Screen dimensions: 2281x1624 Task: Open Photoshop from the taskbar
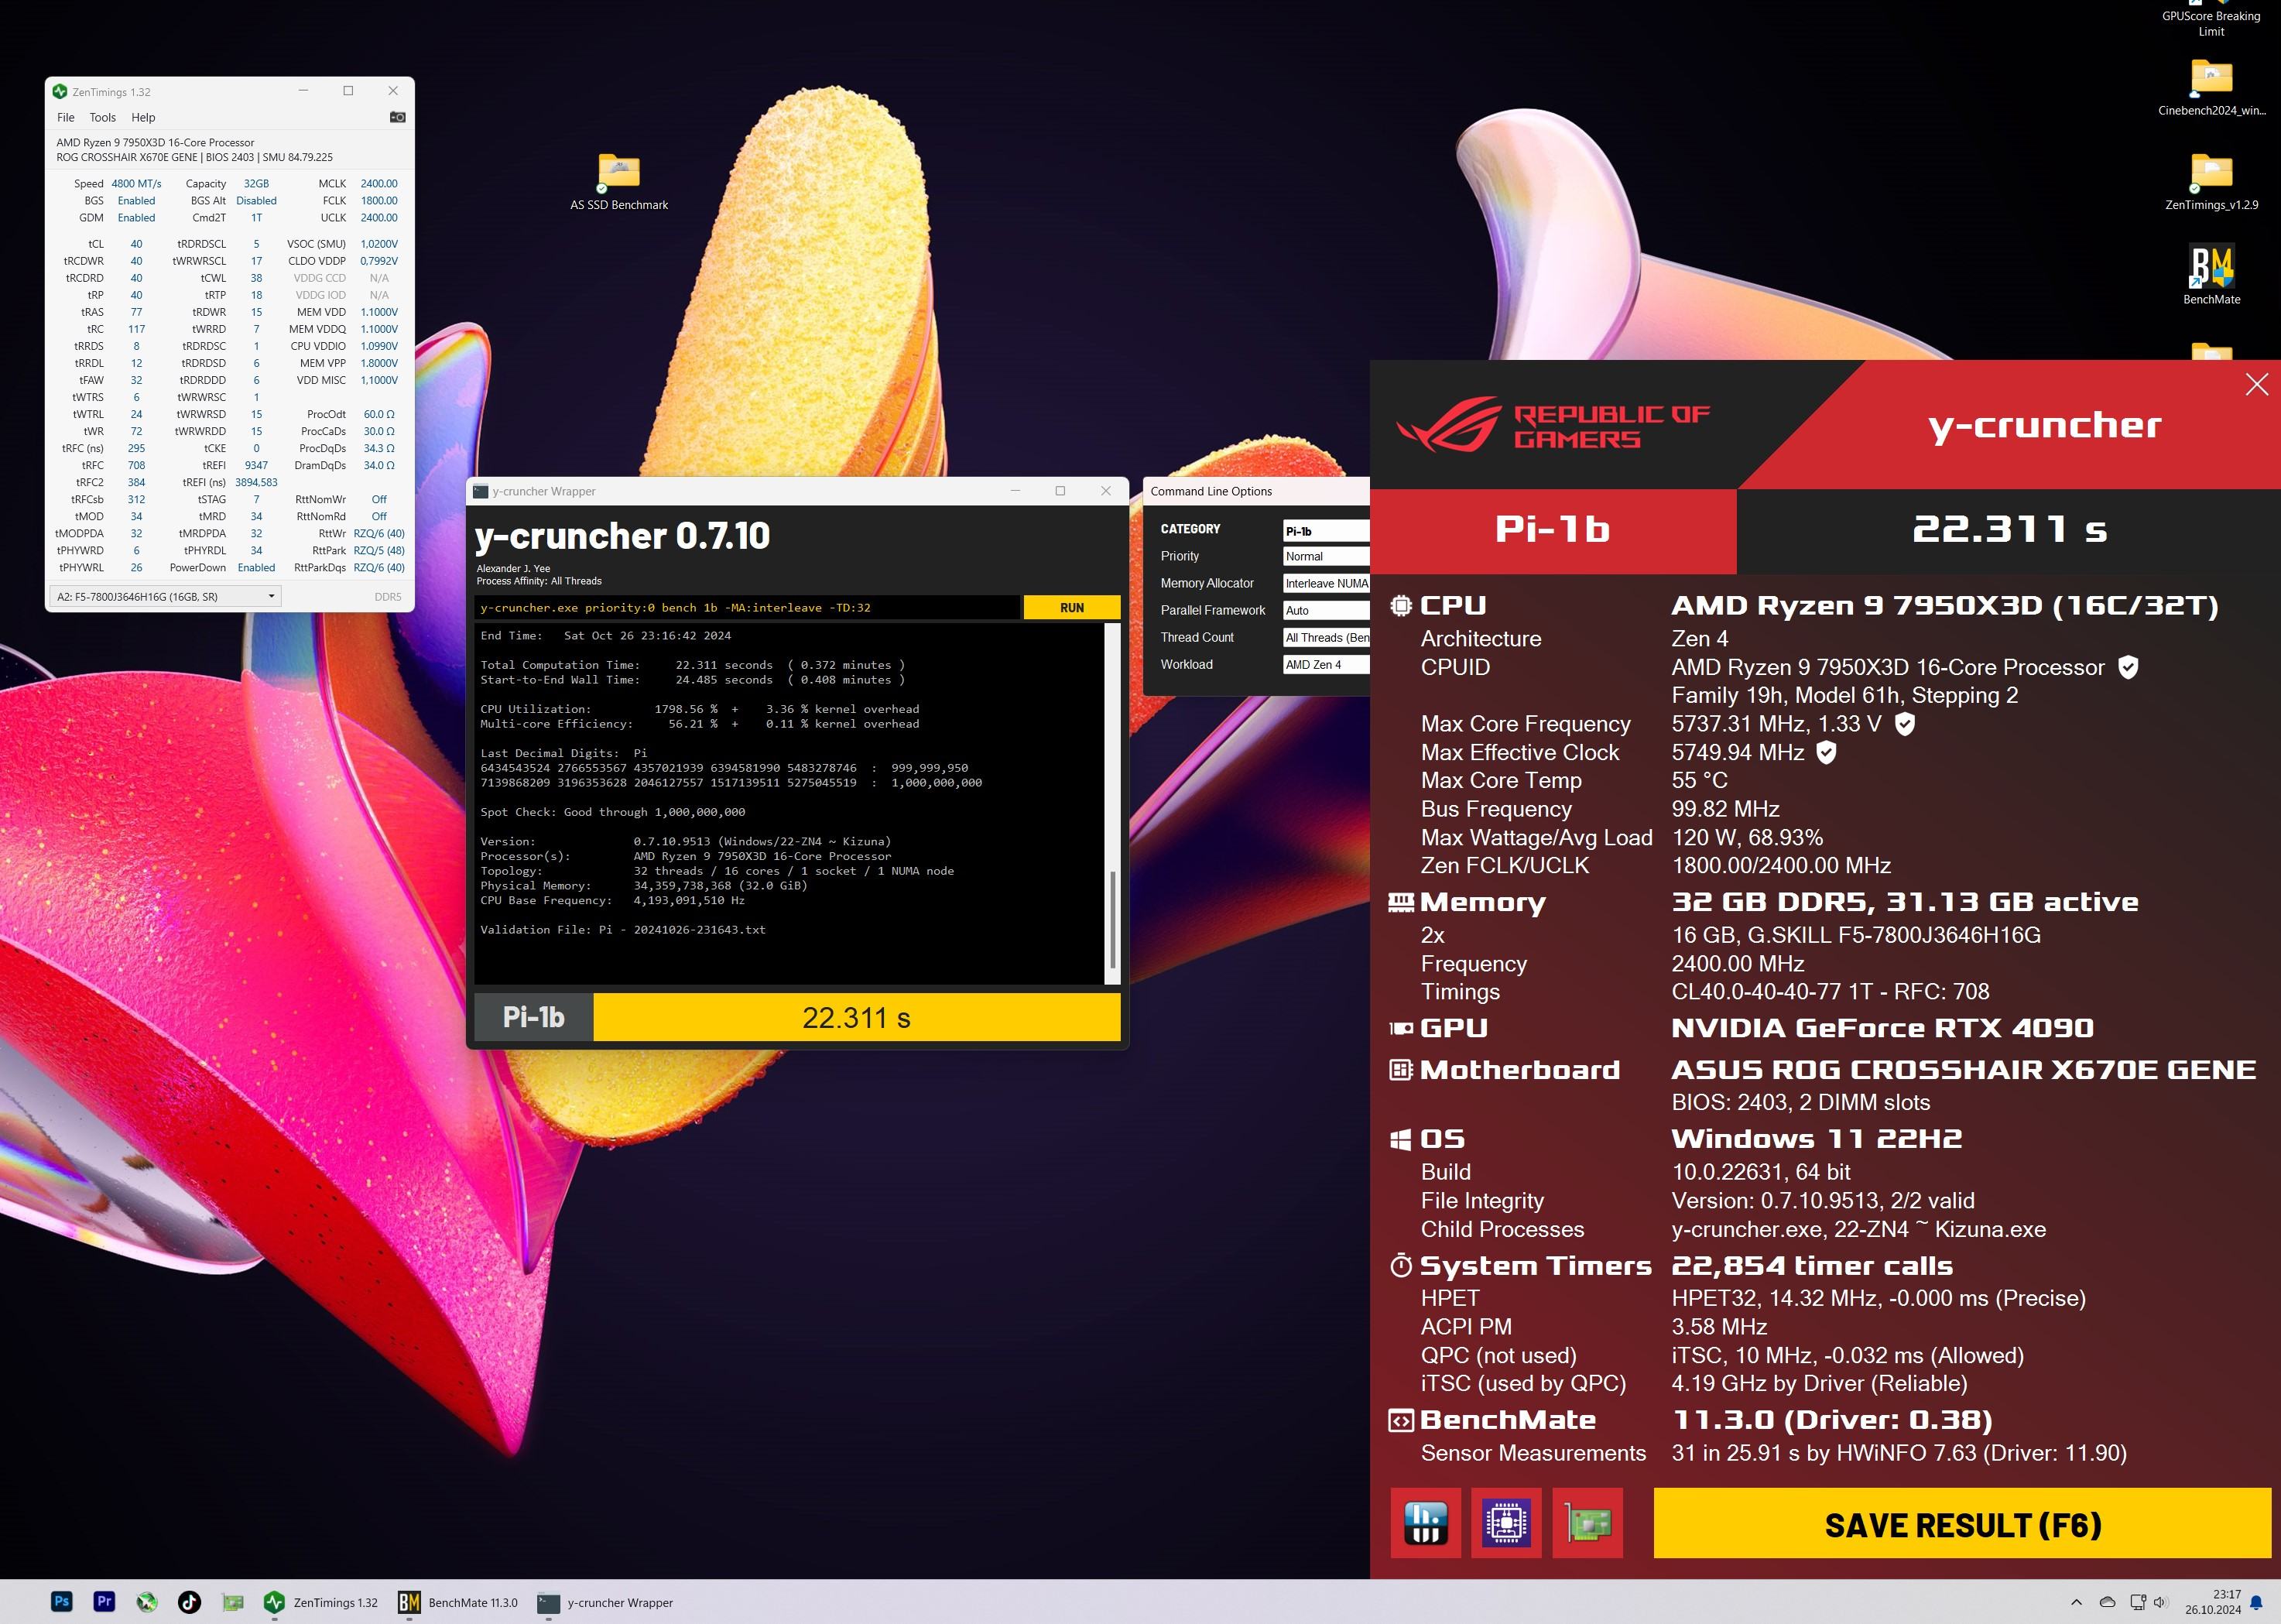[61, 1601]
